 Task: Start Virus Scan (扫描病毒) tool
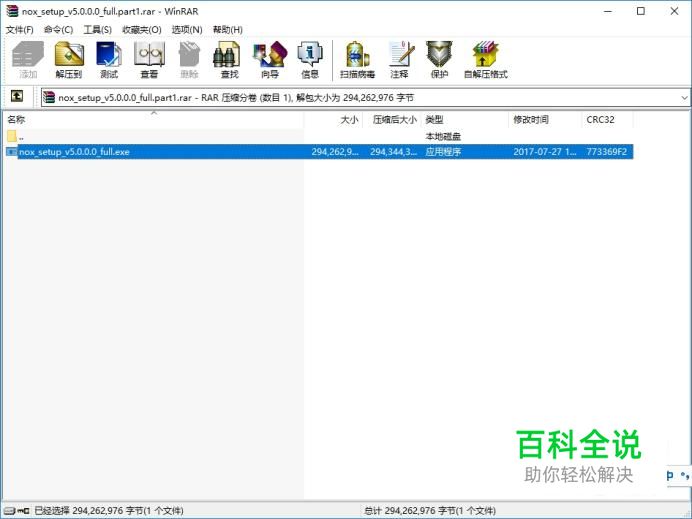[x=357, y=60]
